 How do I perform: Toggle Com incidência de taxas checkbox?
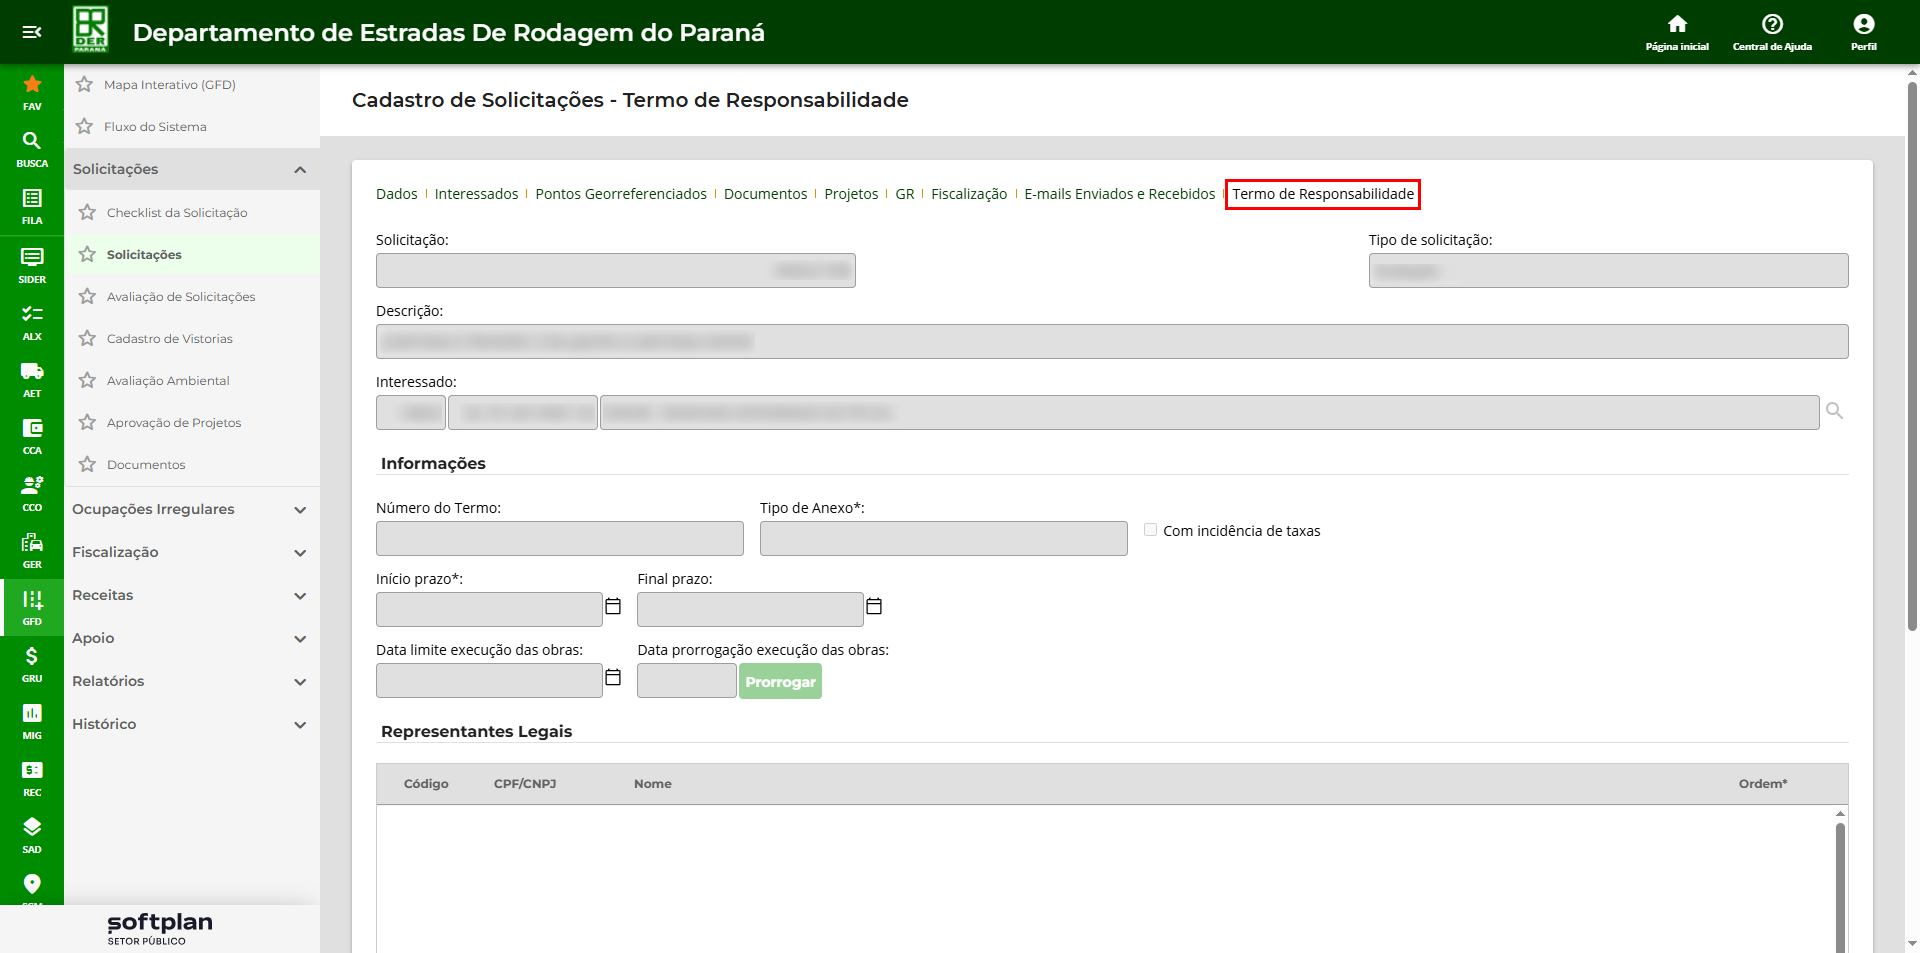pyautogui.click(x=1151, y=530)
